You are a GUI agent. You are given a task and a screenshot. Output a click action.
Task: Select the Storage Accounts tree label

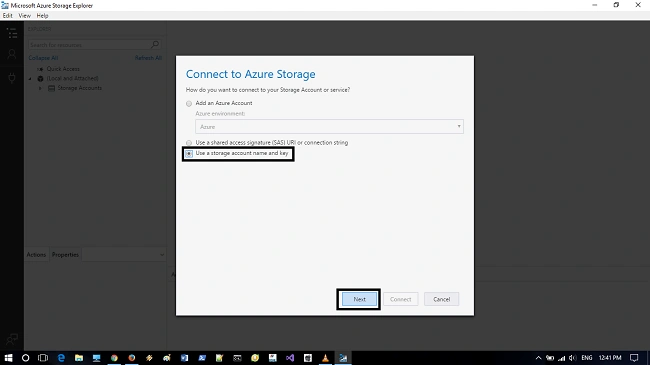(x=80, y=88)
